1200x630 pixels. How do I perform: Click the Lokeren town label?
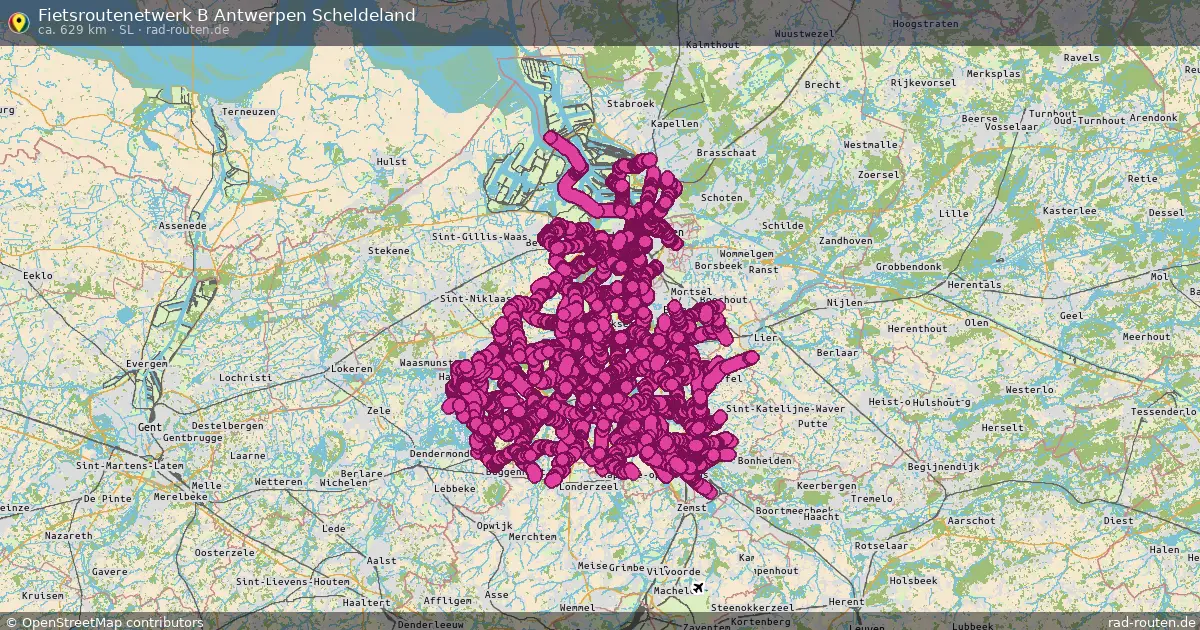(351, 369)
